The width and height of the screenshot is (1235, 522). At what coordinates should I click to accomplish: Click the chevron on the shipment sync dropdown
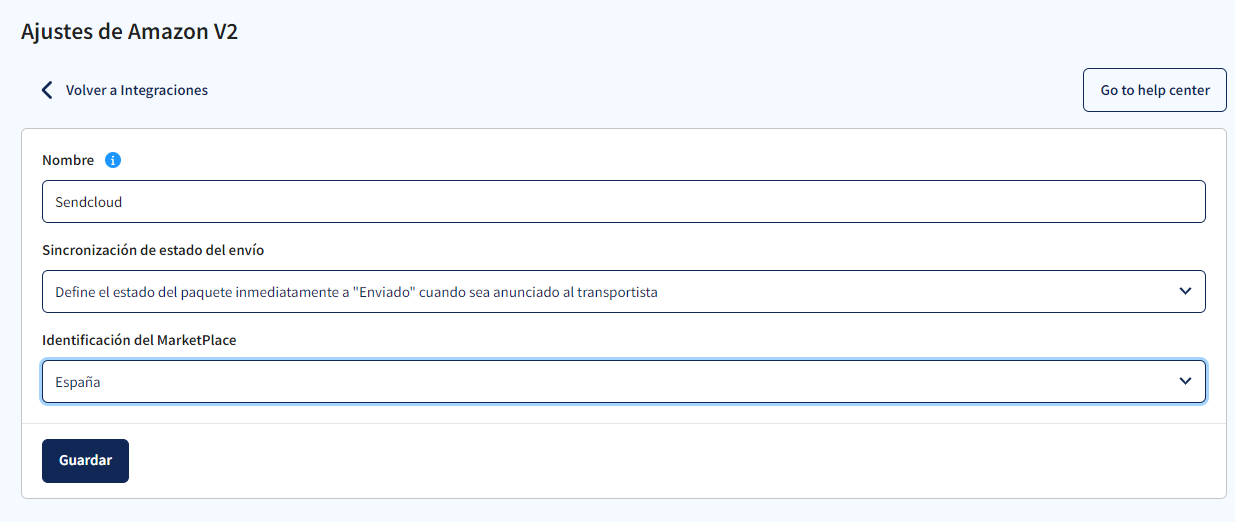point(1185,291)
